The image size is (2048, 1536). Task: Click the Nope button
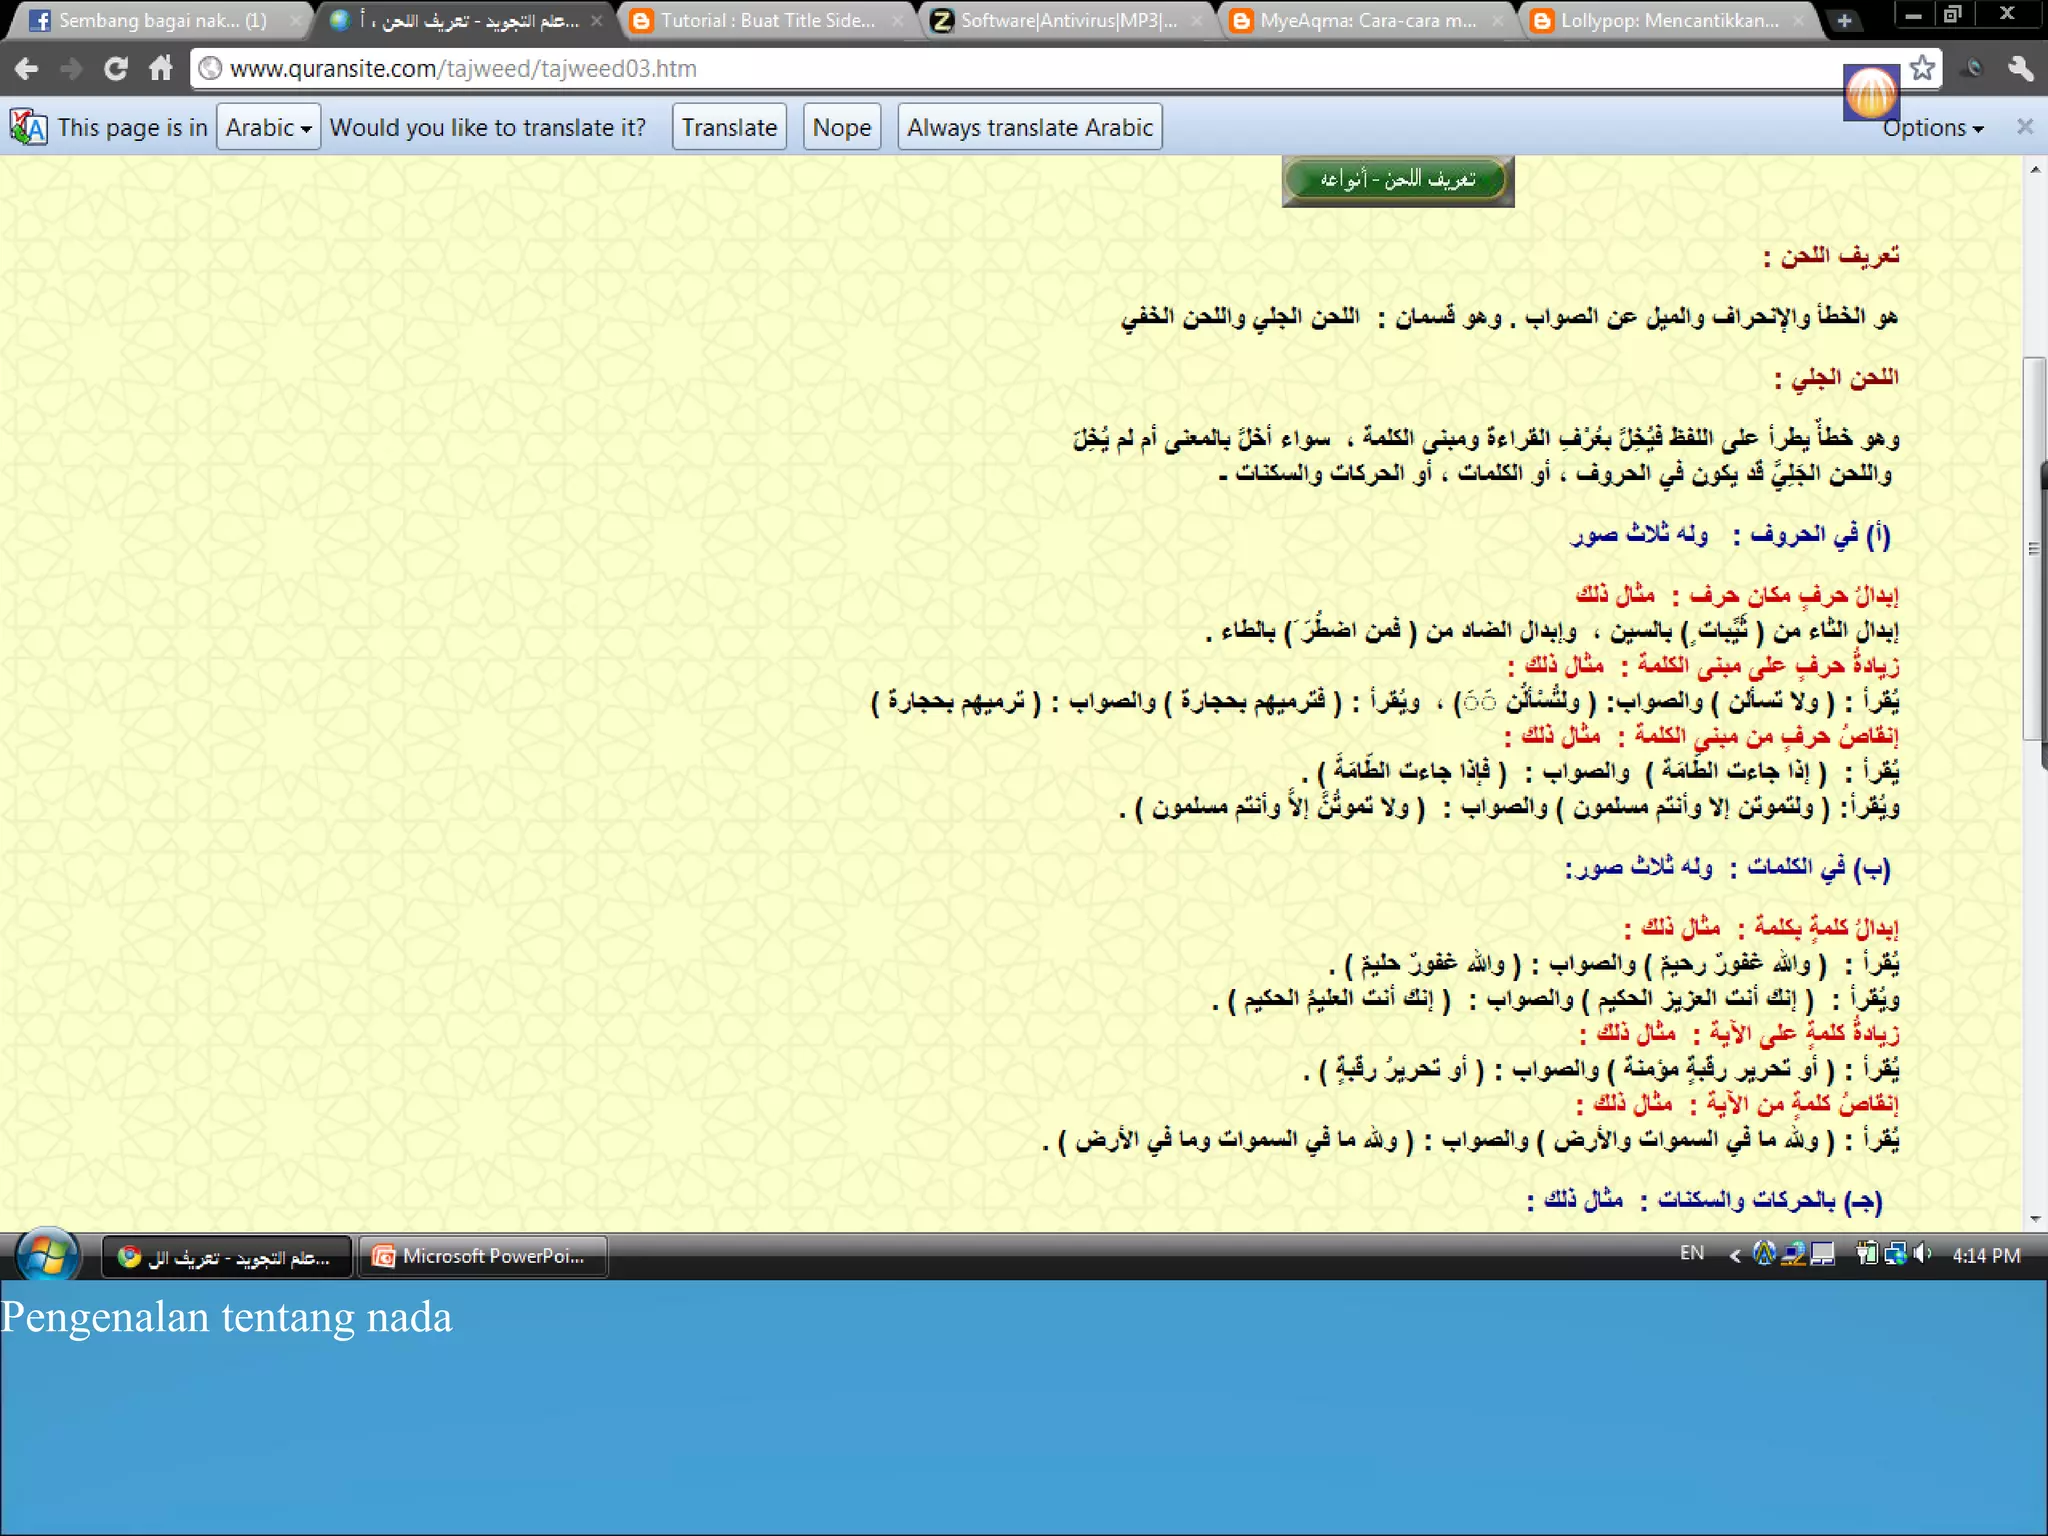pyautogui.click(x=841, y=127)
